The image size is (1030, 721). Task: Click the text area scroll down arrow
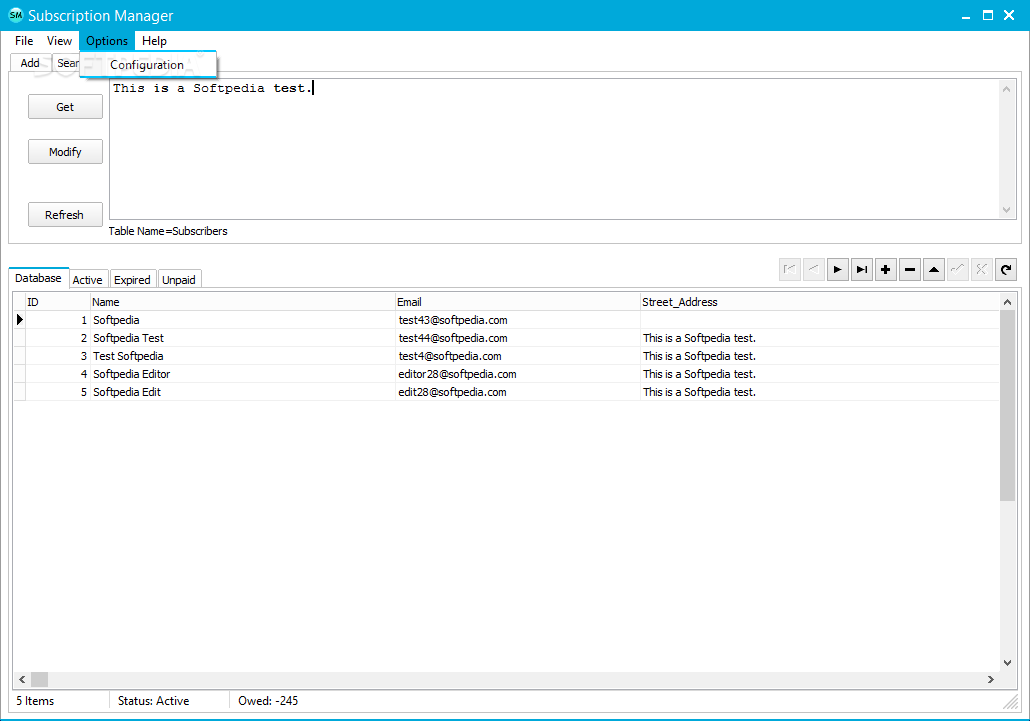click(x=1006, y=210)
